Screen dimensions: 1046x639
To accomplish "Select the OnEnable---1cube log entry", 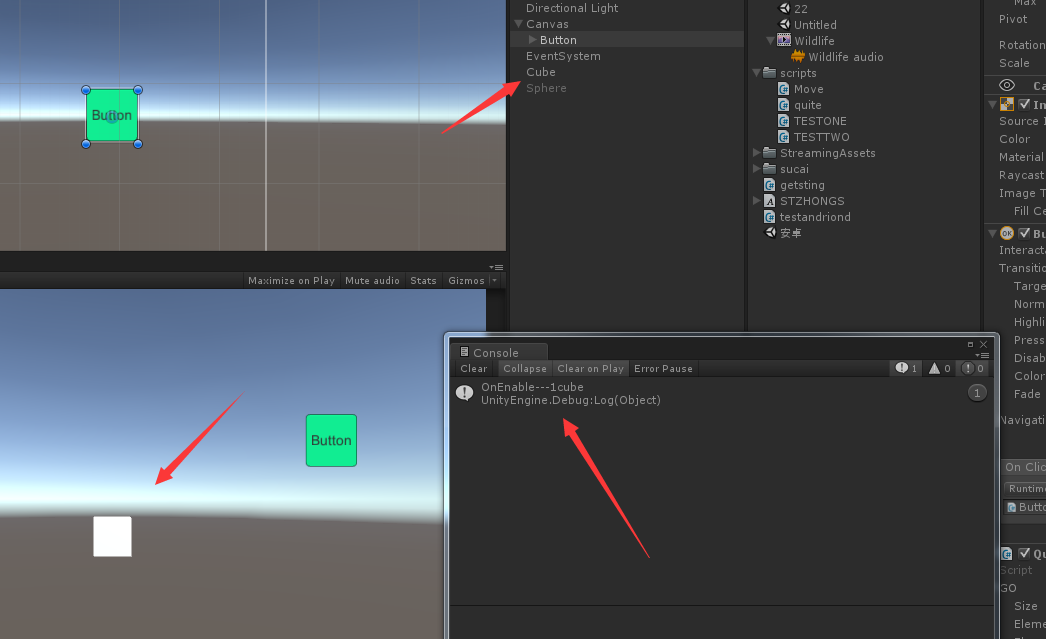I will [722, 394].
